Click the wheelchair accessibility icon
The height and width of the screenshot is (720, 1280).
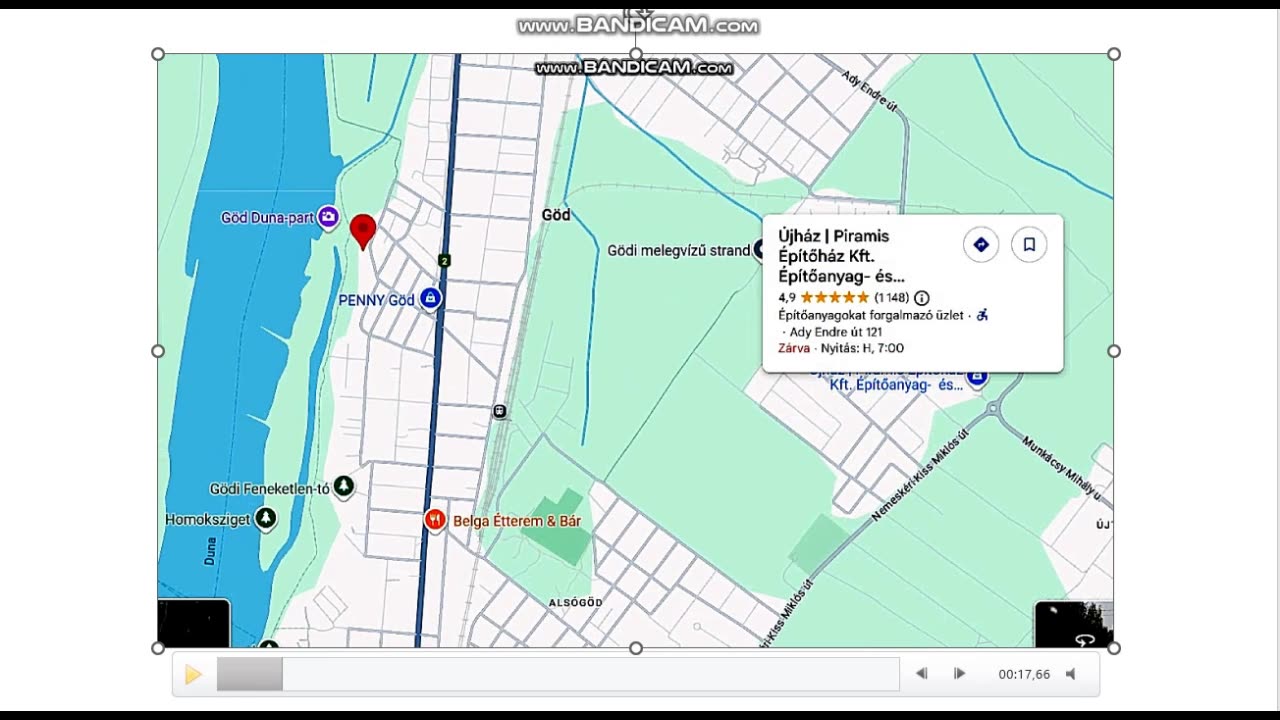tap(982, 315)
